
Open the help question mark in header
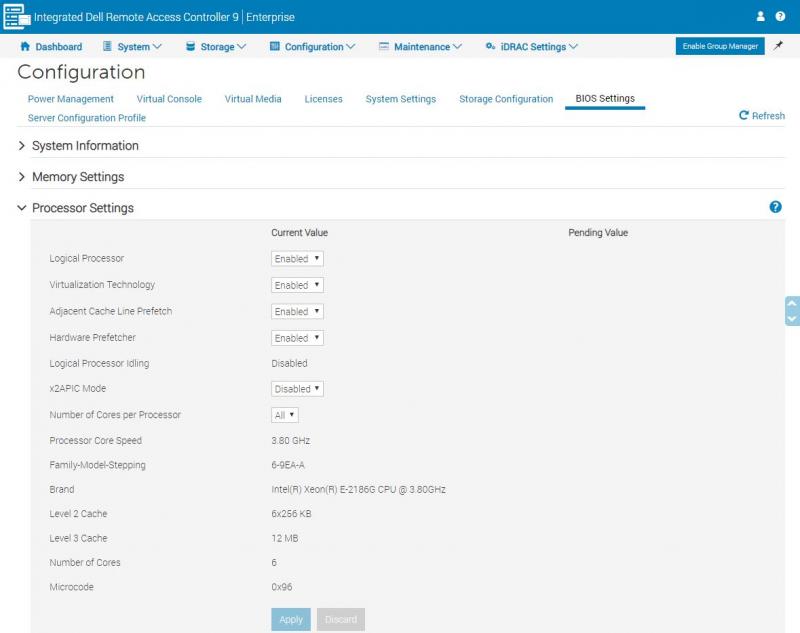[780, 17]
